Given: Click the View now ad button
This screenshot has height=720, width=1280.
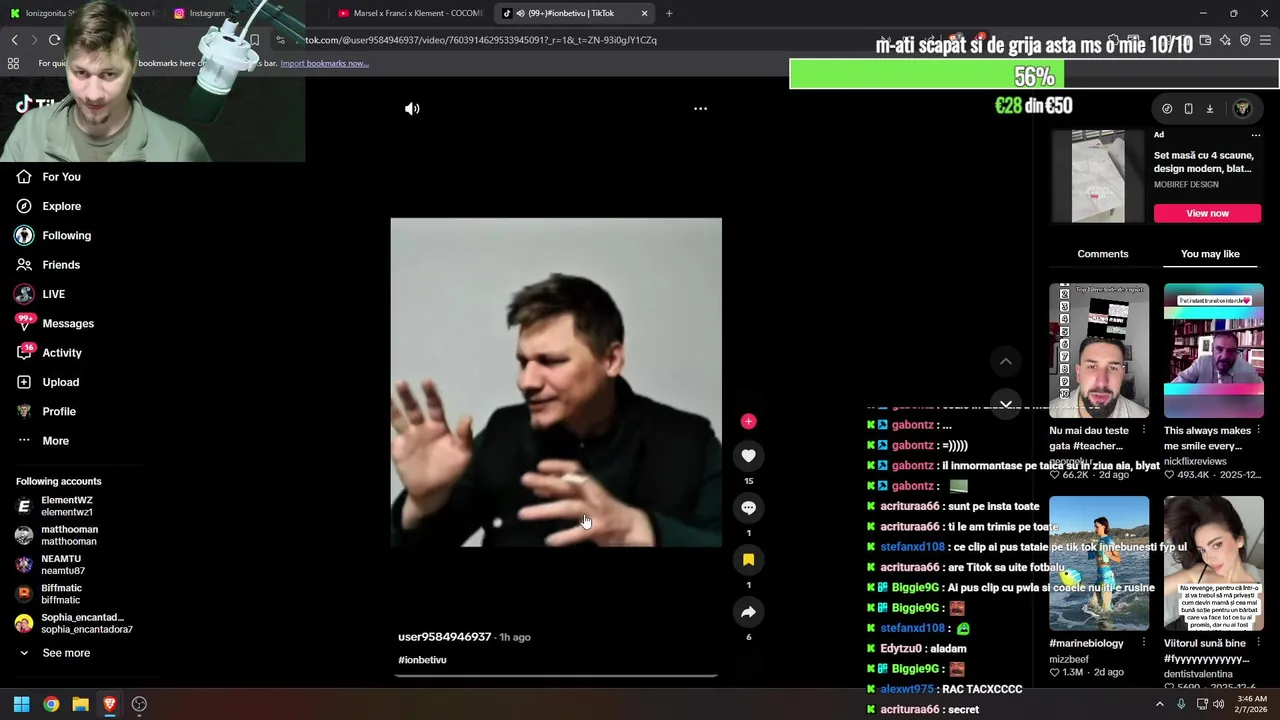Looking at the screenshot, I should pos(1207,213).
